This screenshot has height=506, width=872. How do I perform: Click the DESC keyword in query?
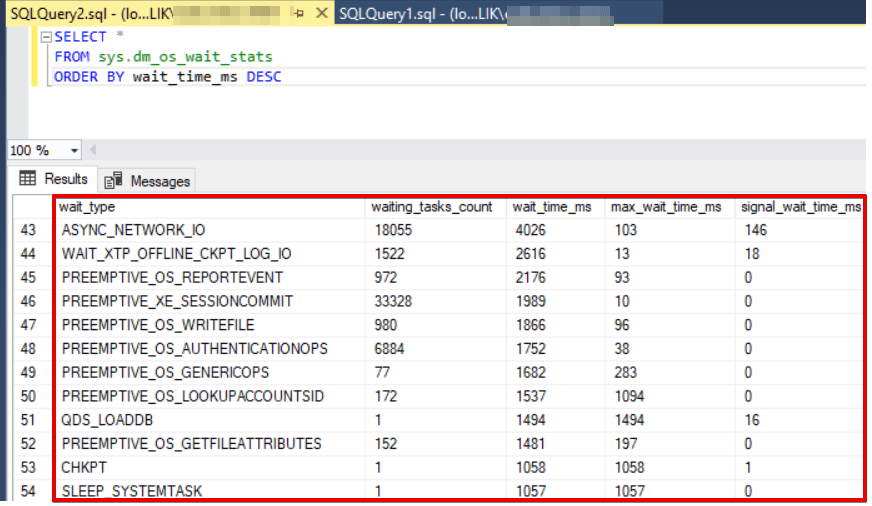tap(264, 77)
